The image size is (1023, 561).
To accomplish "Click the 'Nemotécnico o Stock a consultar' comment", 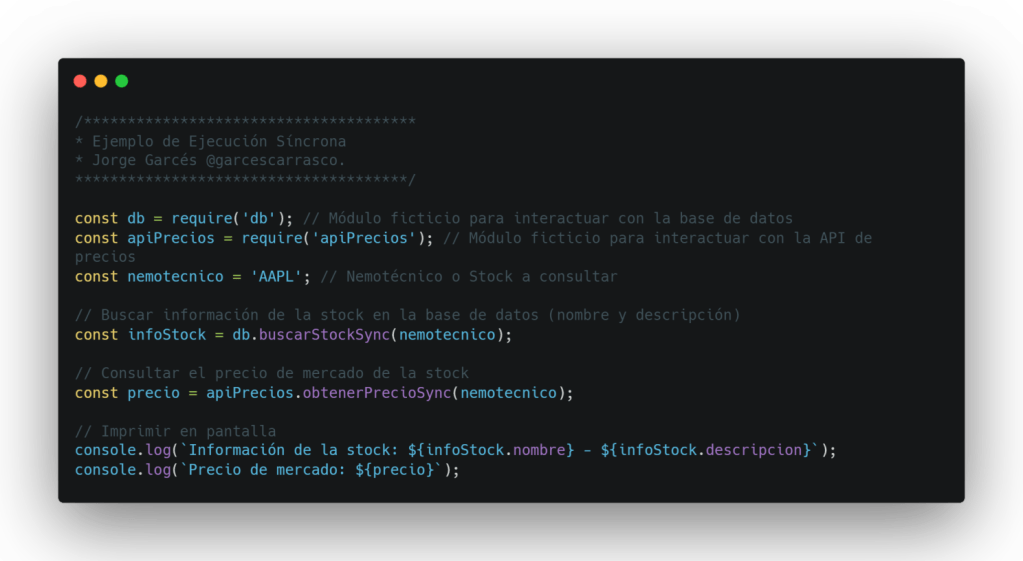I will (482, 276).
